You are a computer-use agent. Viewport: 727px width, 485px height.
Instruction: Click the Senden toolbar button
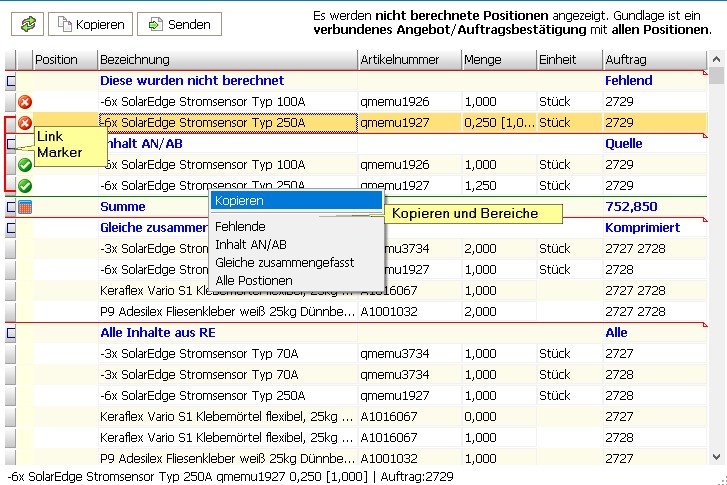tap(179, 23)
